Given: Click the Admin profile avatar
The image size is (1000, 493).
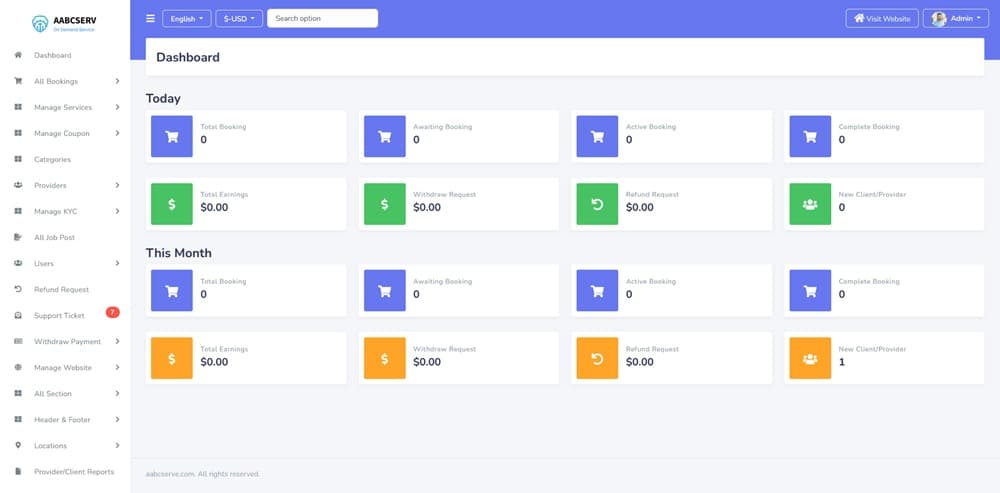Looking at the screenshot, I should pyautogui.click(x=938, y=18).
